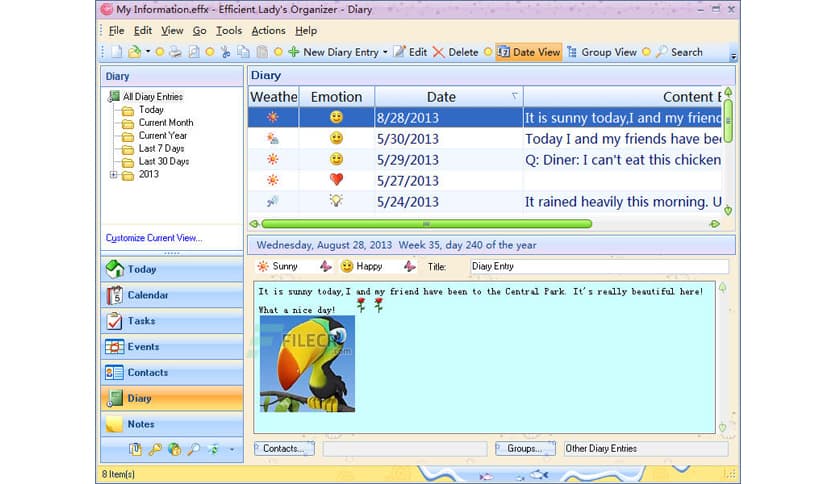Image resolution: width=836 pixels, height=484 pixels.
Task: Click the Contacts... button below editor
Action: point(284,448)
